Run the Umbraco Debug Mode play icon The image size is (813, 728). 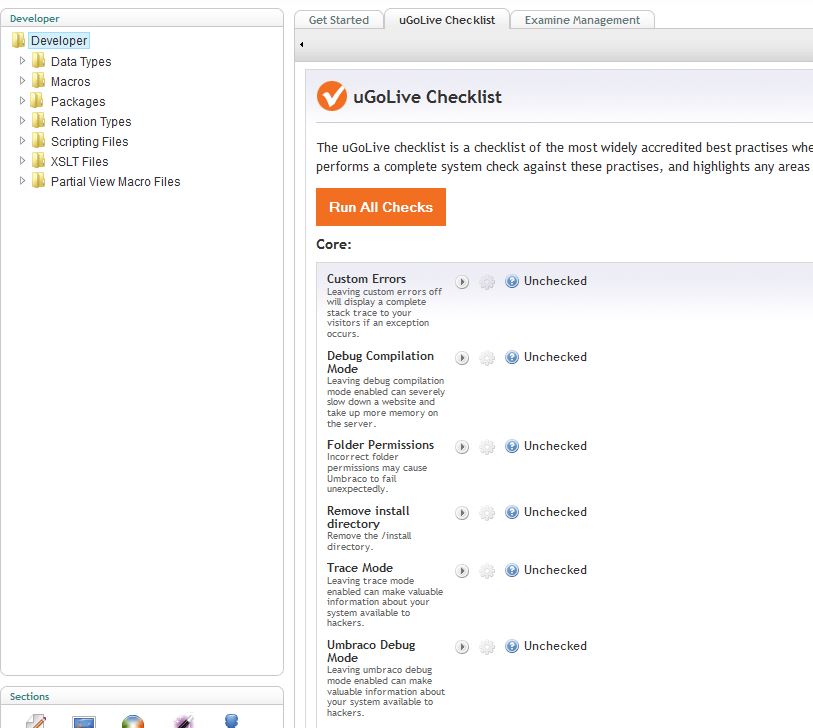pos(462,647)
